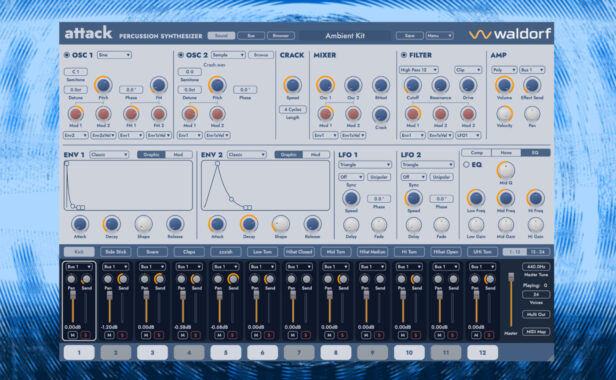This screenshot has height=380, width=616.
Task: Enable the EQ radio button
Action: (466, 165)
